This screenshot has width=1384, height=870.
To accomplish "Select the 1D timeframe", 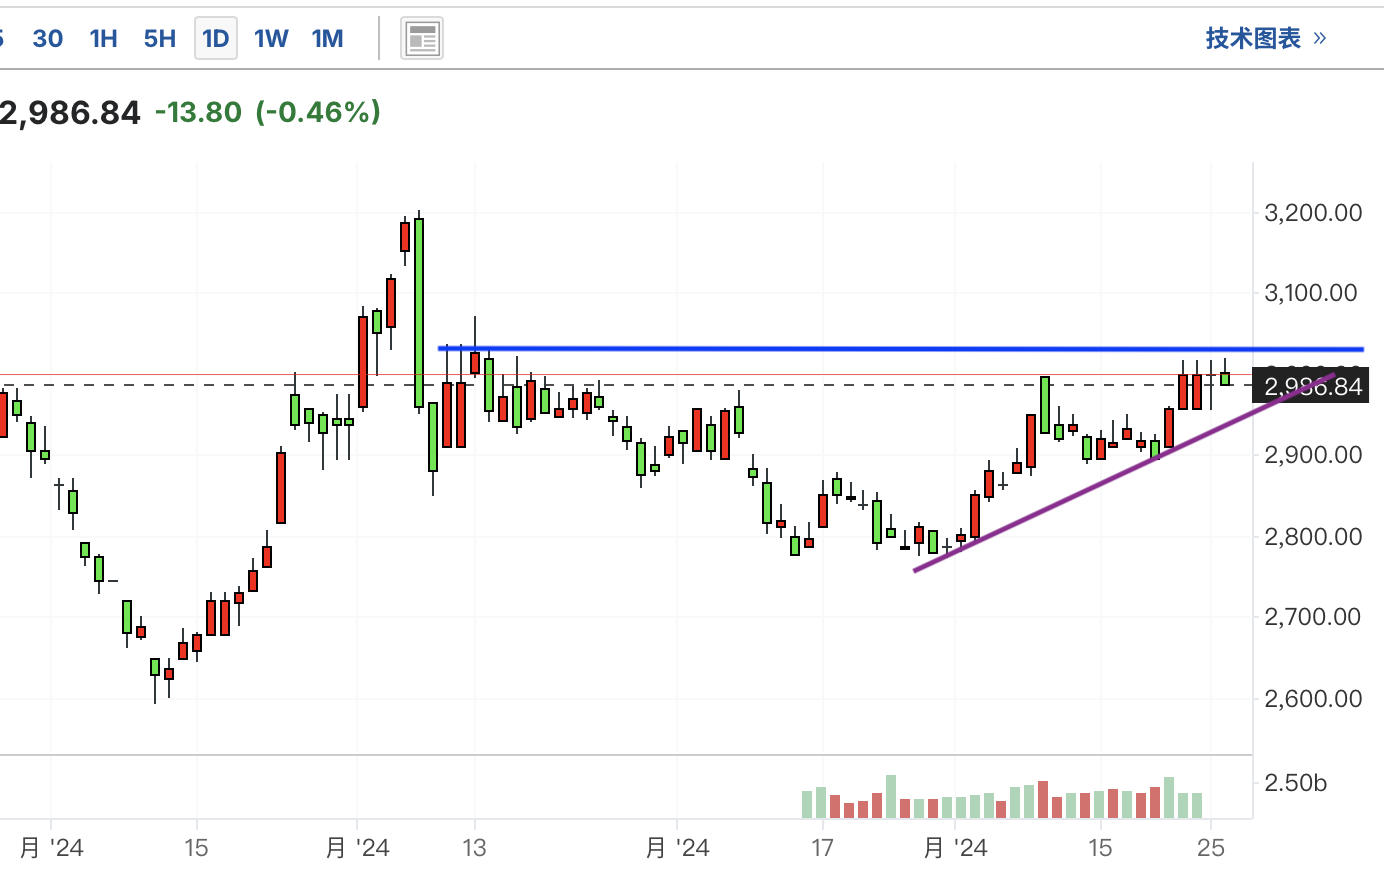I will (x=216, y=39).
